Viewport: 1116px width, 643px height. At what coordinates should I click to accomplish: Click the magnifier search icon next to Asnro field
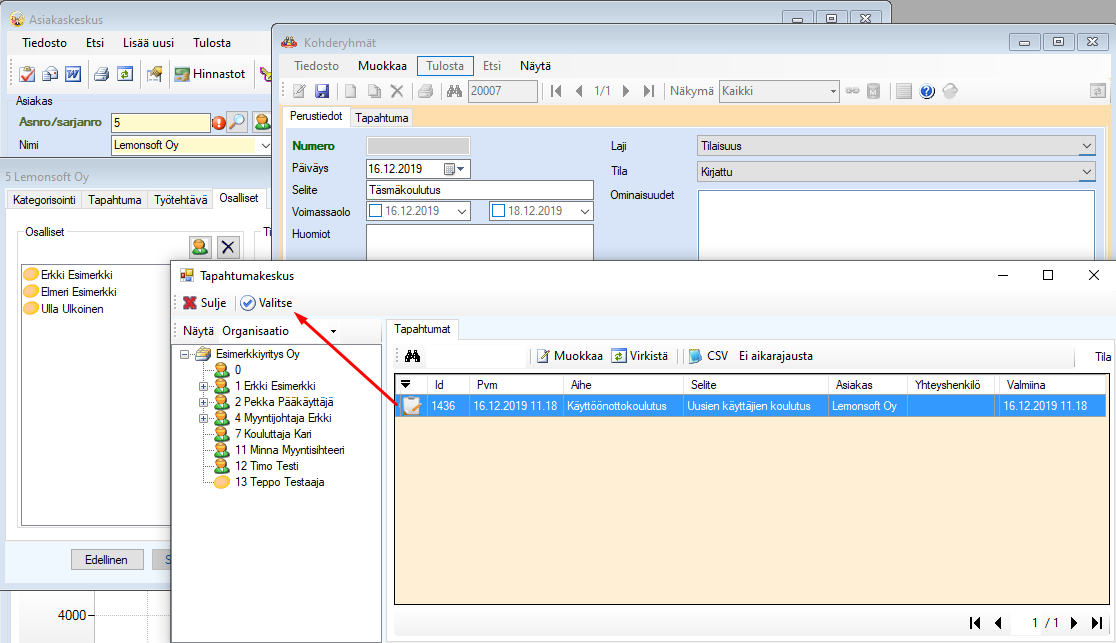[237, 122]
